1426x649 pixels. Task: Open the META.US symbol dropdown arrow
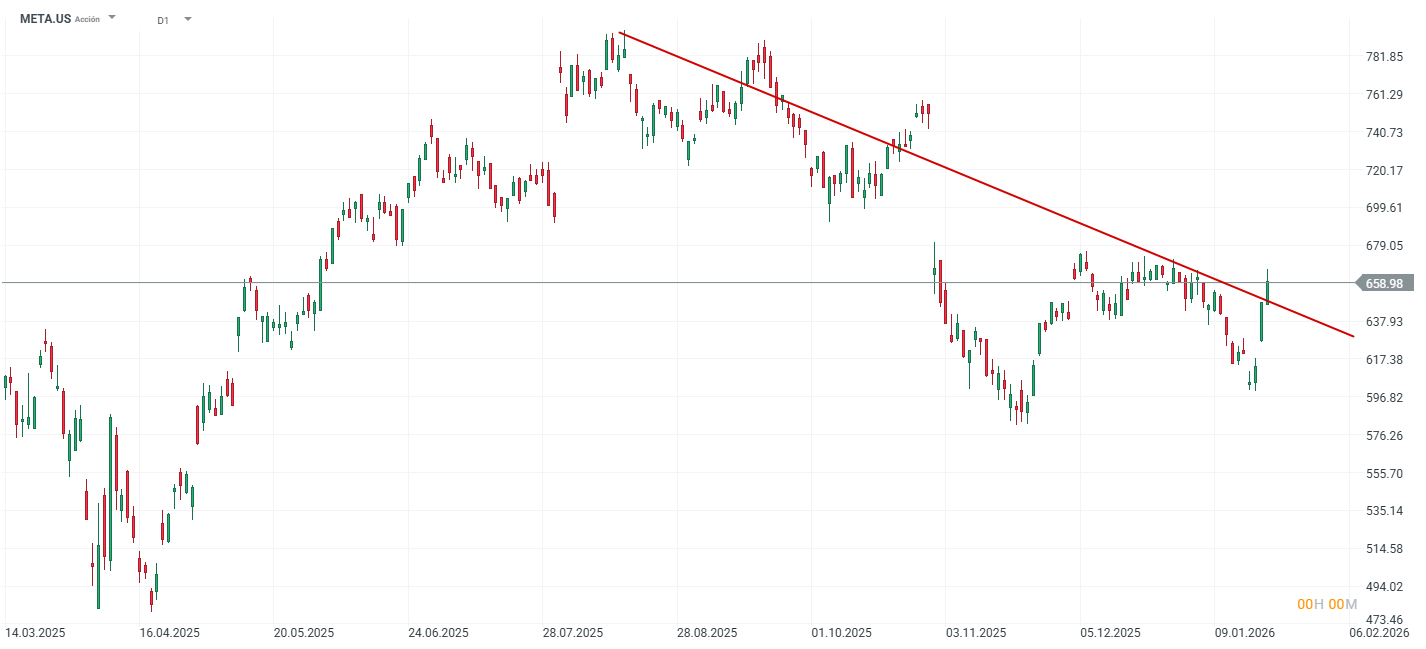112,18
